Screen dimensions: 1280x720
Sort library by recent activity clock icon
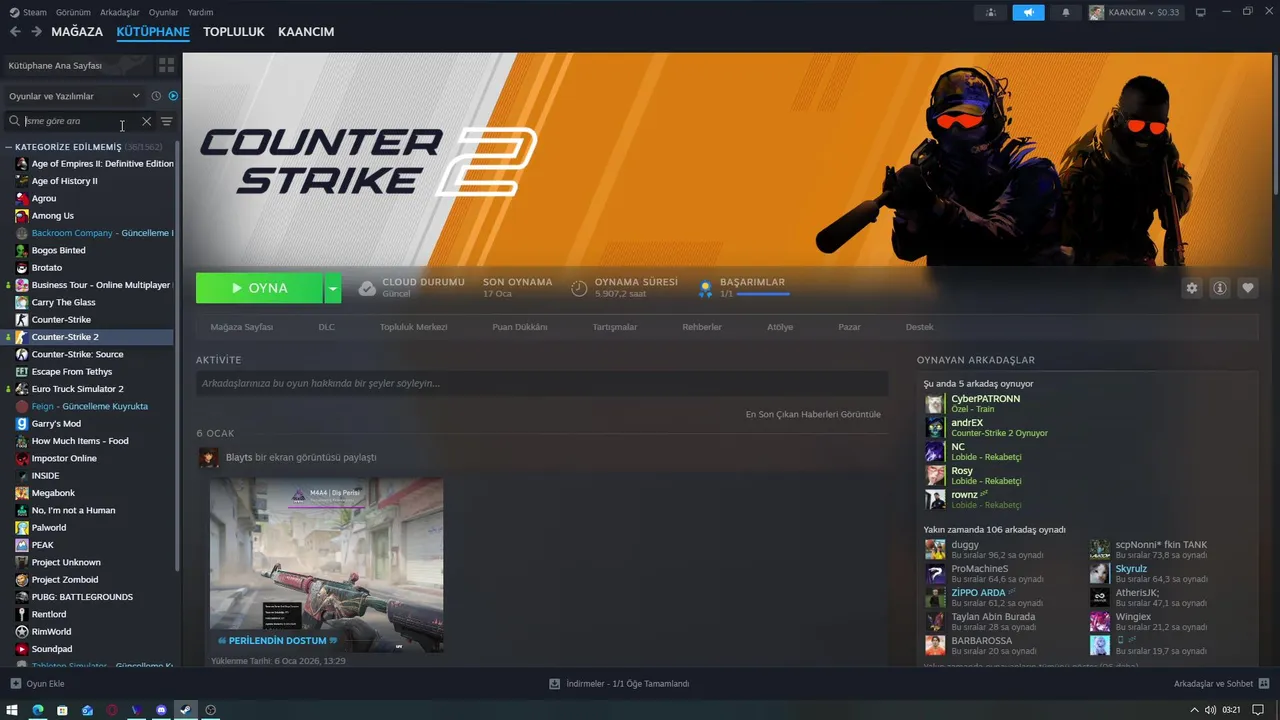[x=156, y=96]
